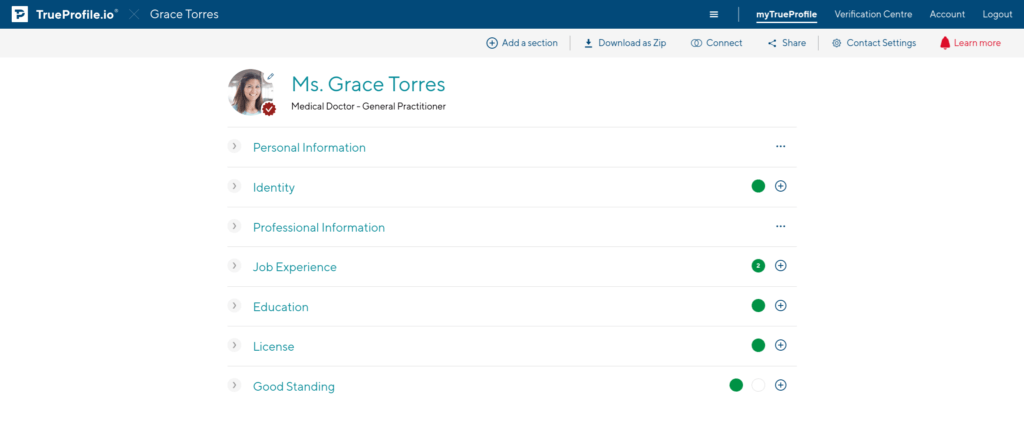Viewport: 1024px width, 445px height.
Task: Open Contact Settings
Action: point(874,43)
